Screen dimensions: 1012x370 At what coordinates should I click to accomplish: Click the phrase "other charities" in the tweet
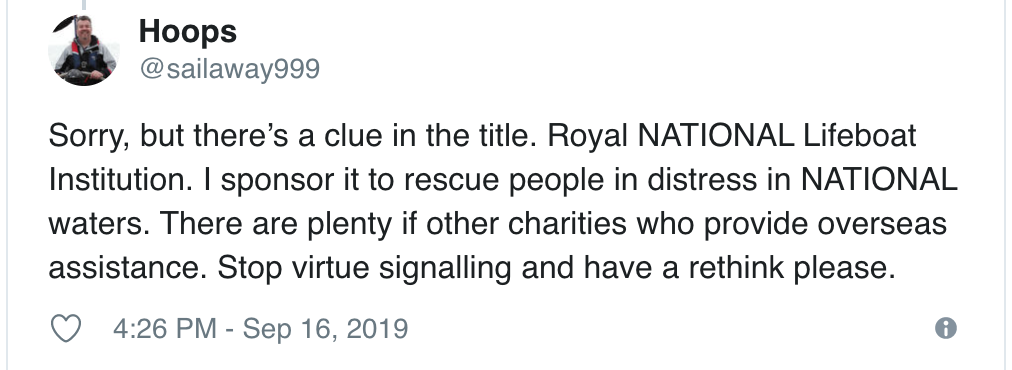click(x=526, y=224)
